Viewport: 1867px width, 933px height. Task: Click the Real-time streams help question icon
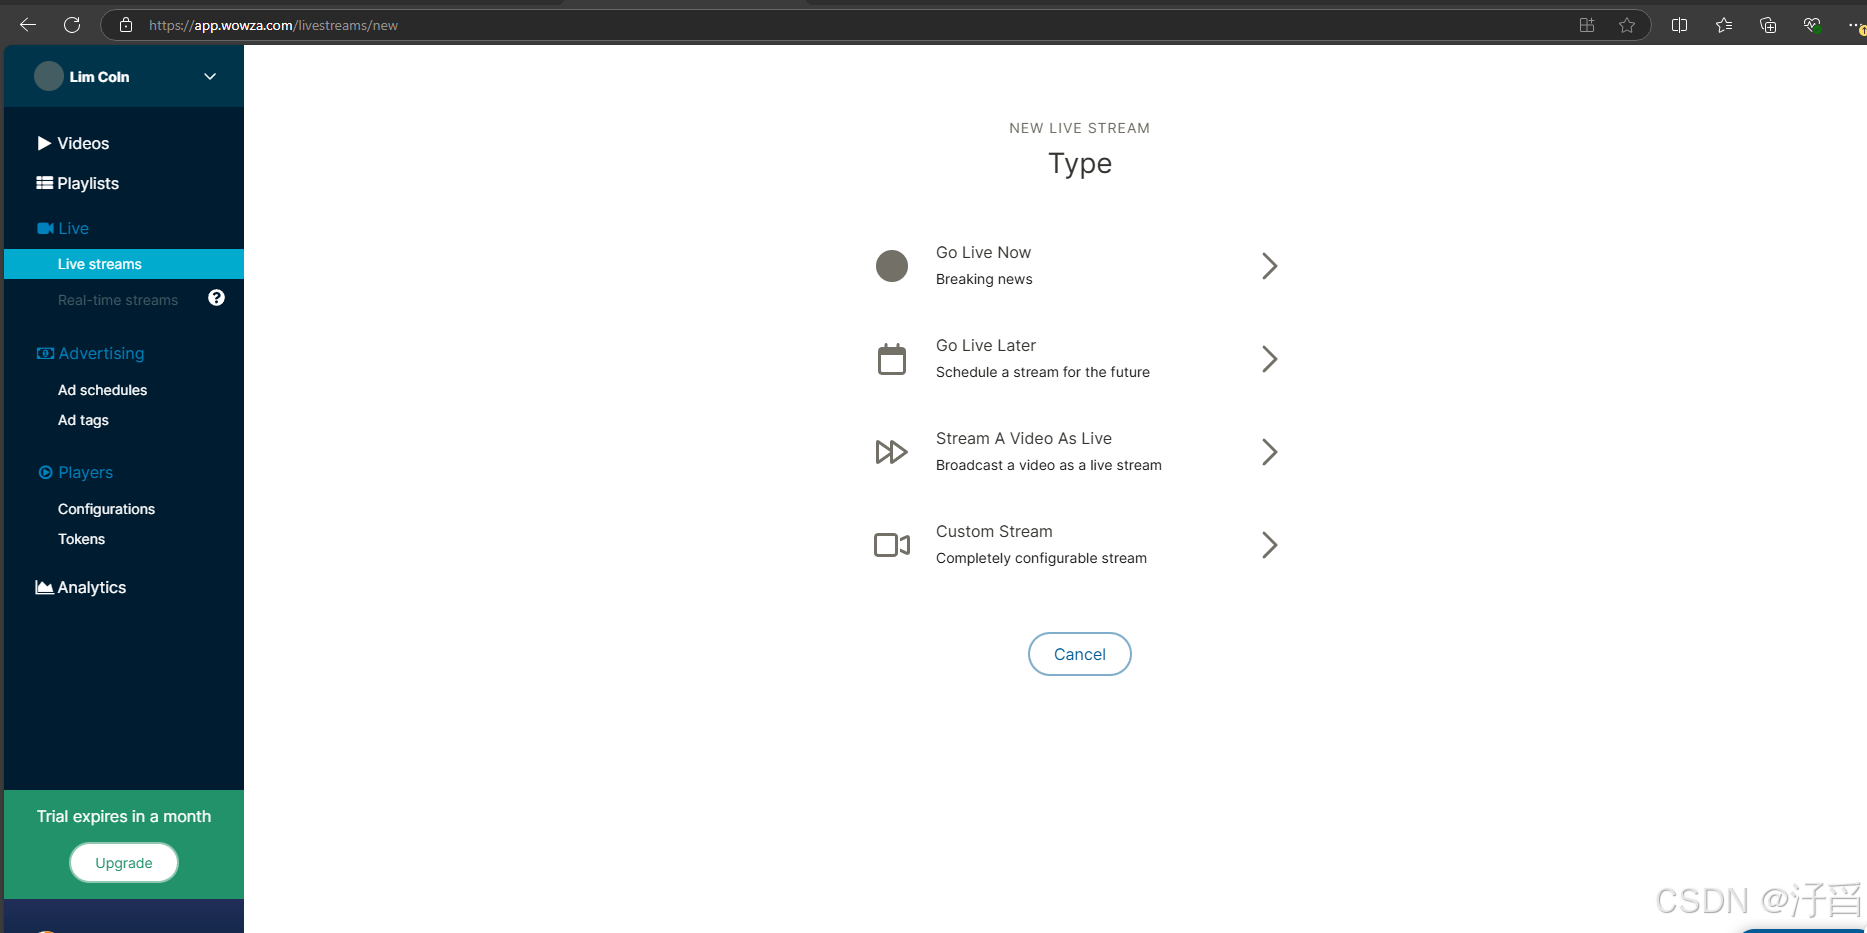point(216,298)
